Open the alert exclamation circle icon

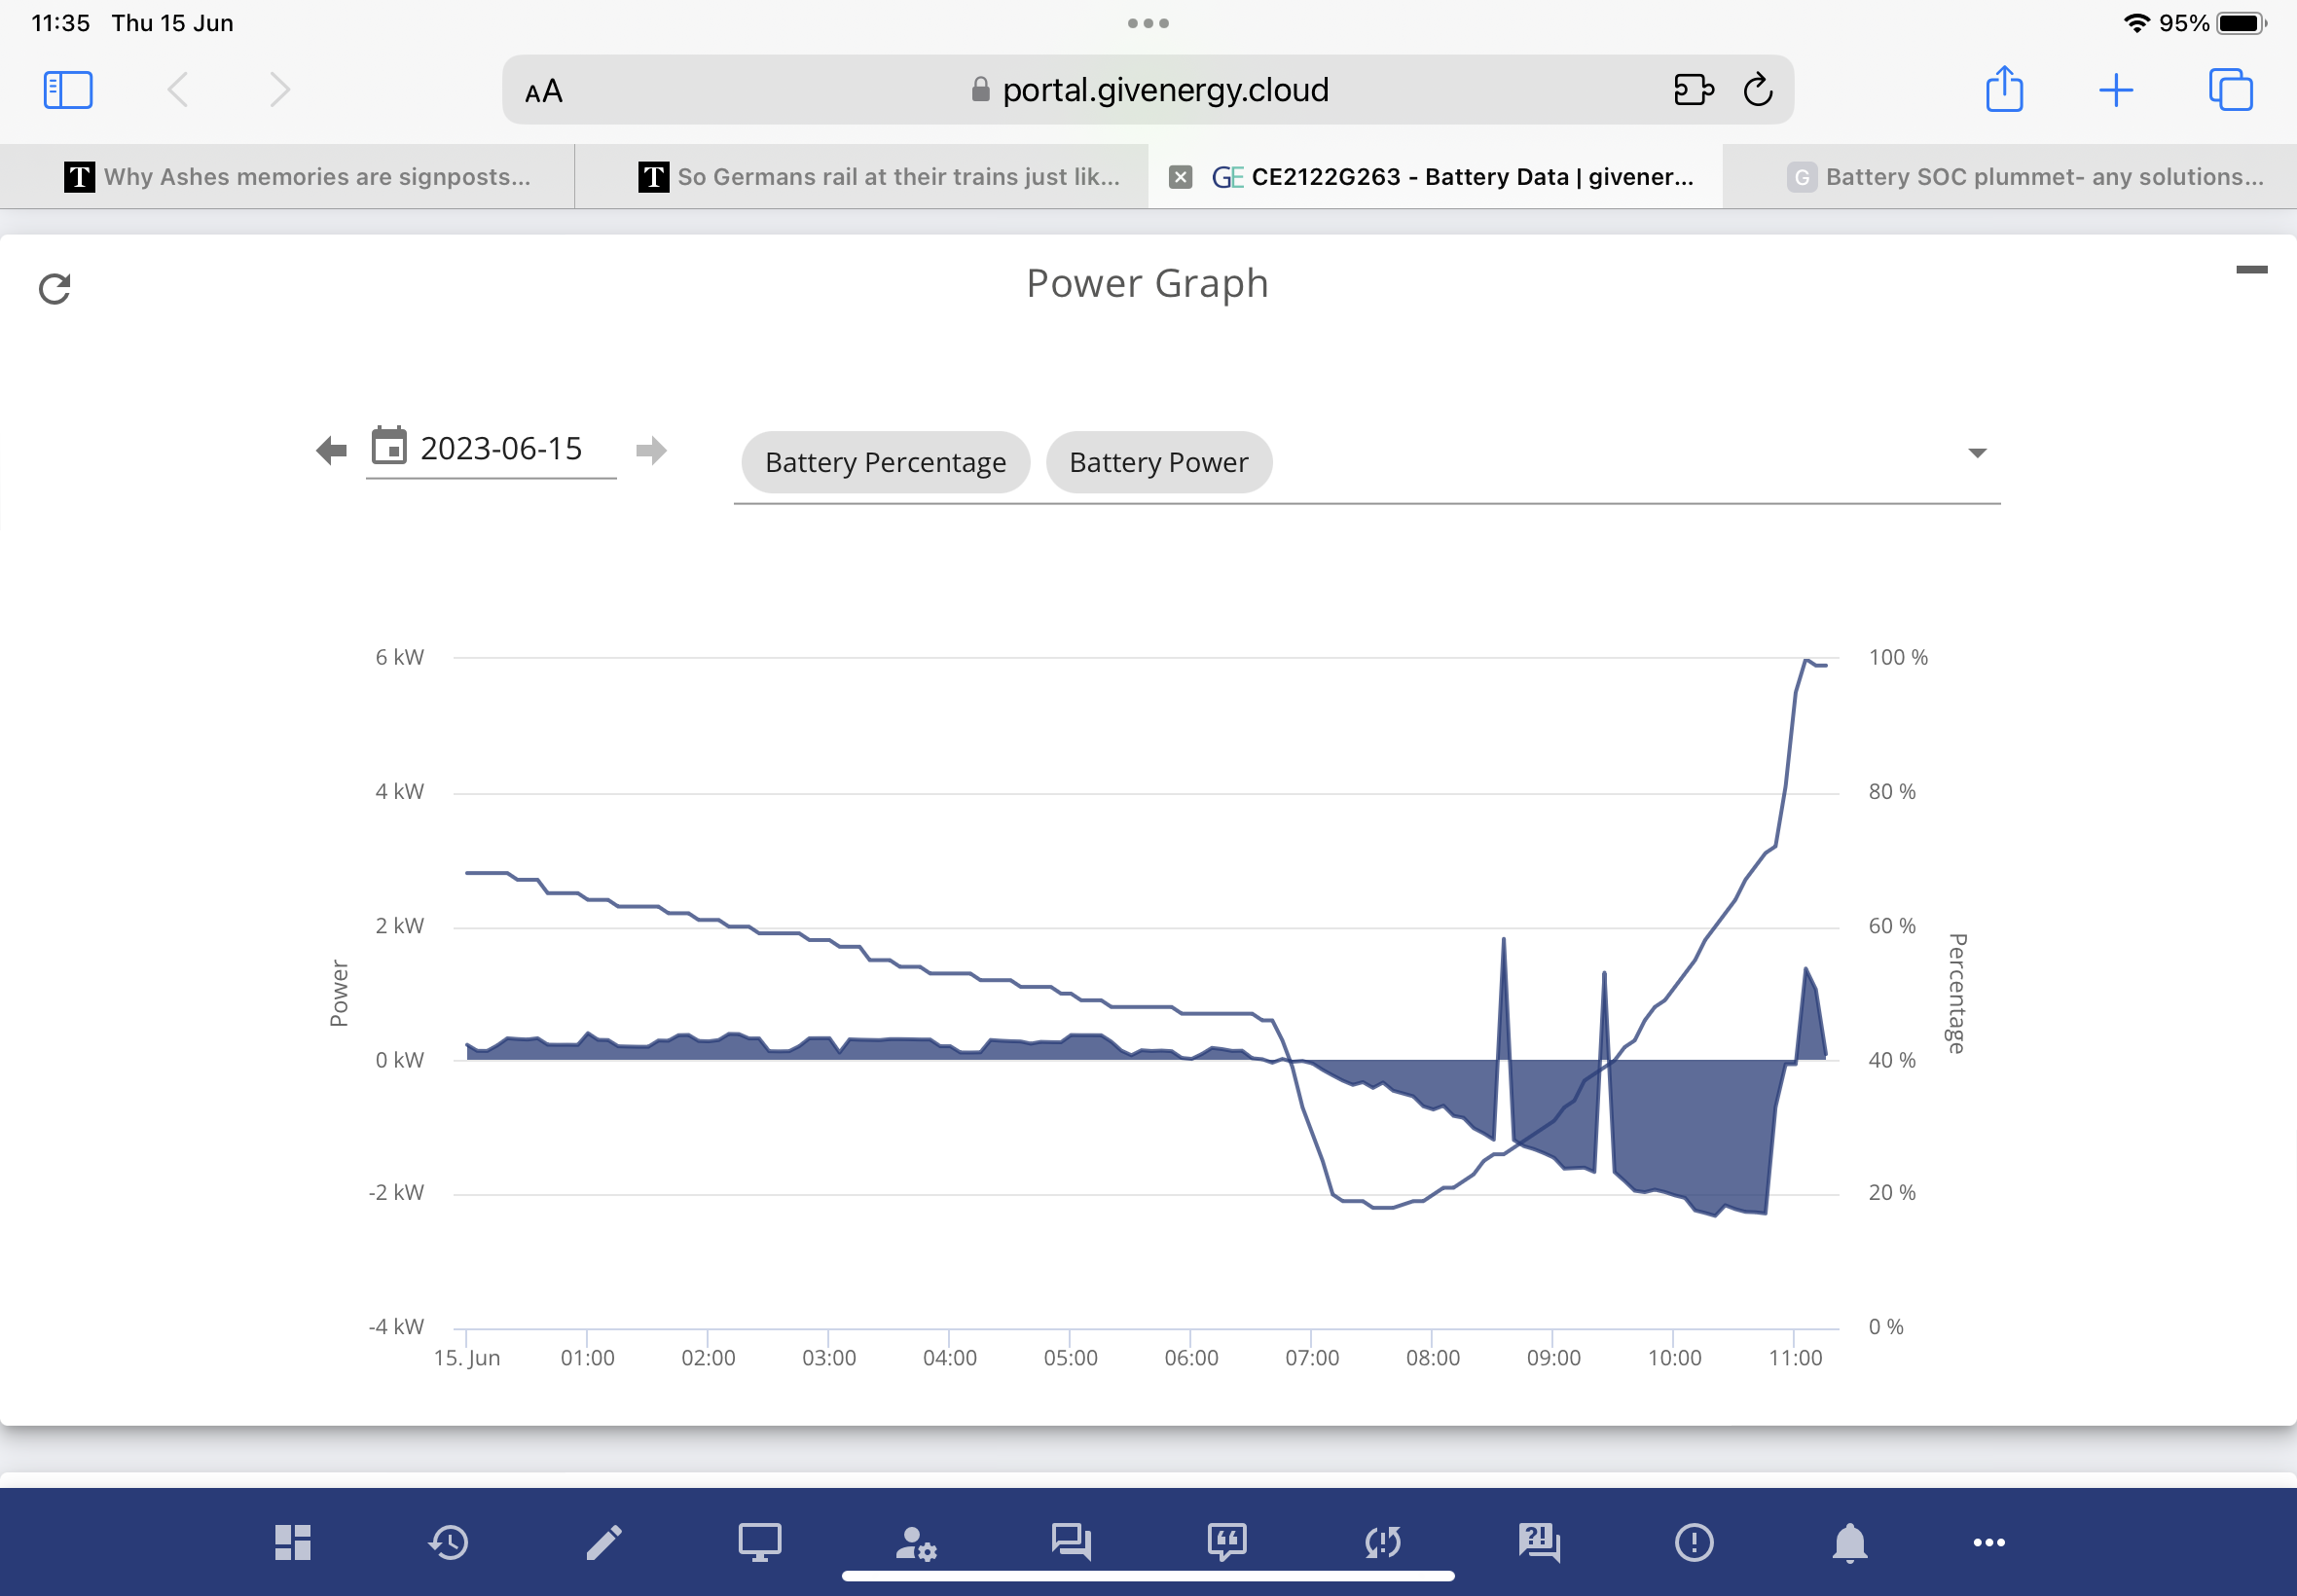click(x=1694, y=1542)
